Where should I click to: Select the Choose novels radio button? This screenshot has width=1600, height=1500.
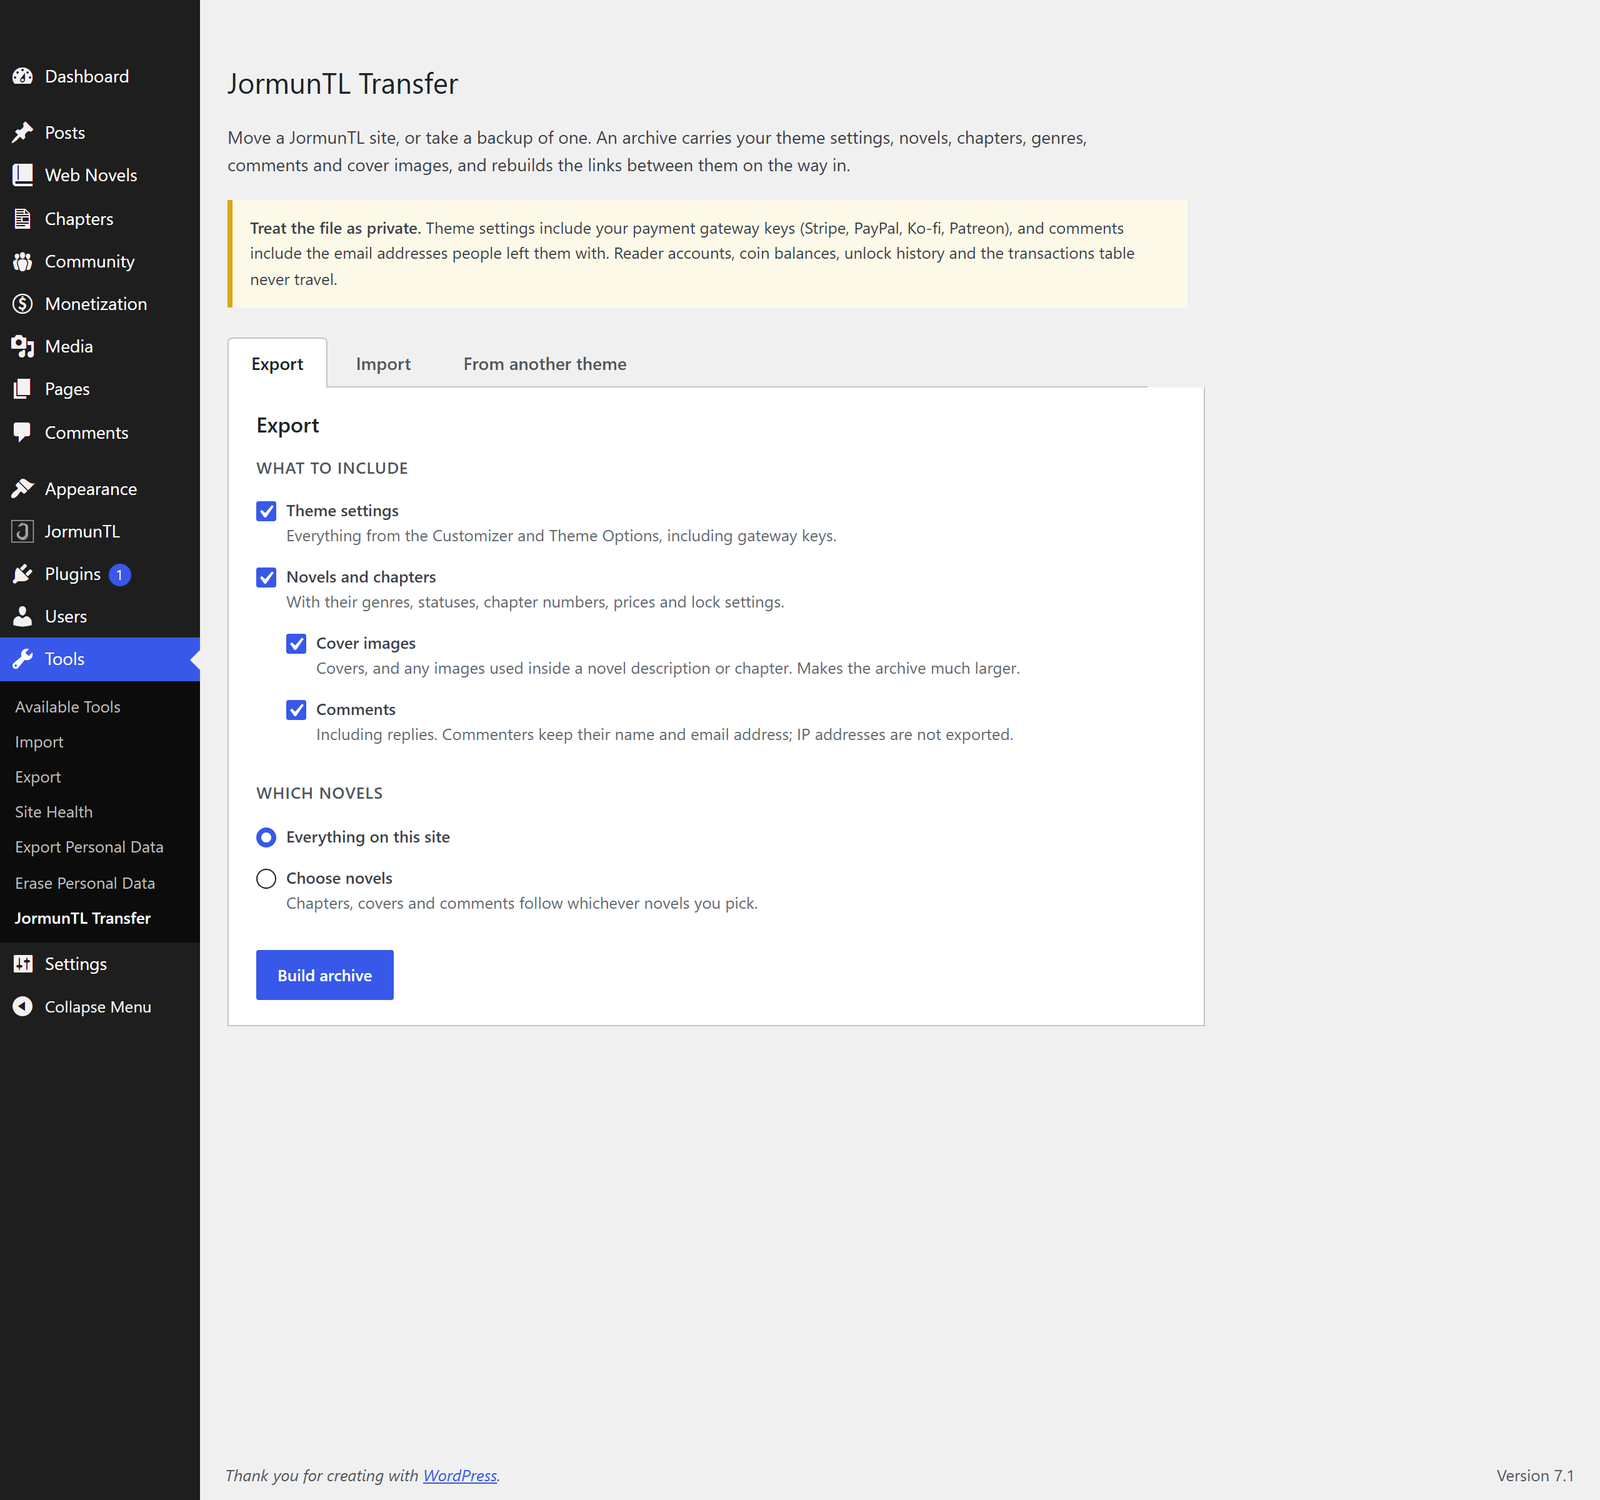pyautogui.click(x=266, y=878)
